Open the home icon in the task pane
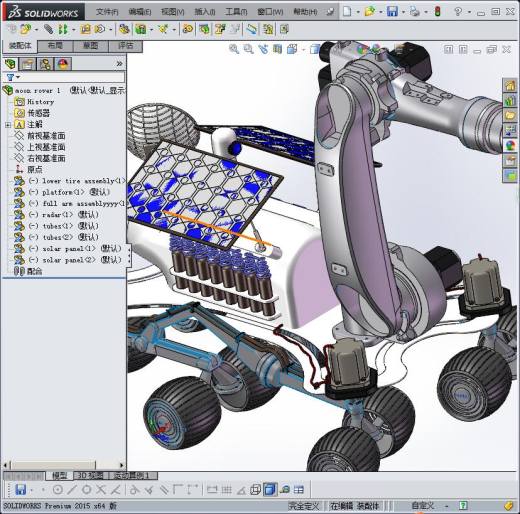Screen dimensions: 520x514 (510, 85)
